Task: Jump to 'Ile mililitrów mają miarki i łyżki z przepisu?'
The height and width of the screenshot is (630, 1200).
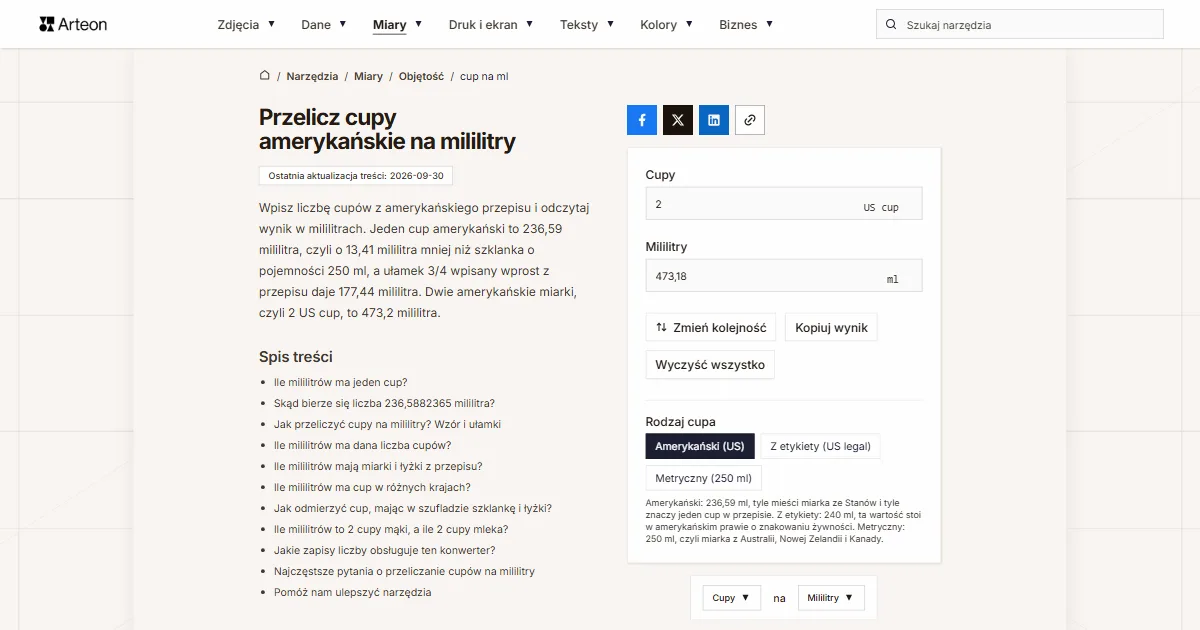Action: coord(378,466)
